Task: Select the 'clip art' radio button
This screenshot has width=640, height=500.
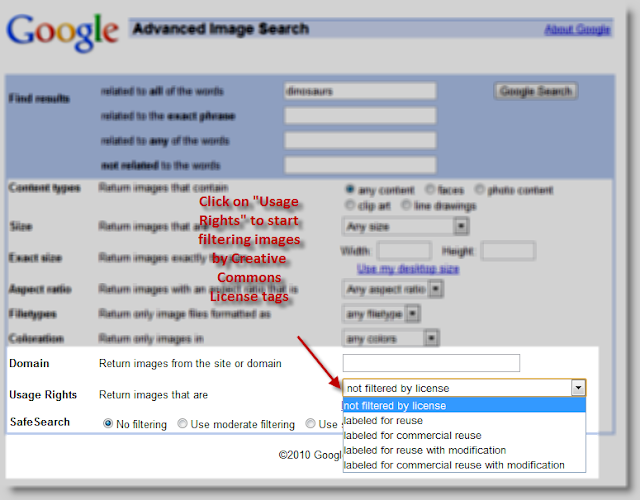Action: point(350,205)
